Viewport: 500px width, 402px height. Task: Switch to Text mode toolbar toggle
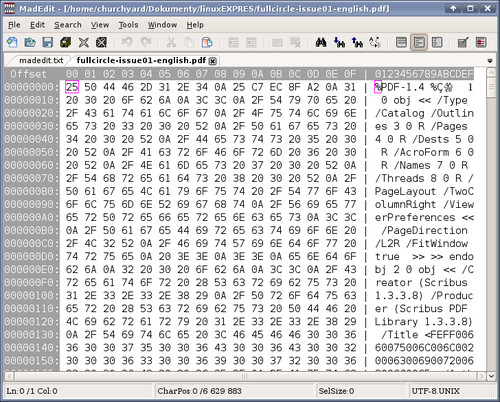point(401,42)
